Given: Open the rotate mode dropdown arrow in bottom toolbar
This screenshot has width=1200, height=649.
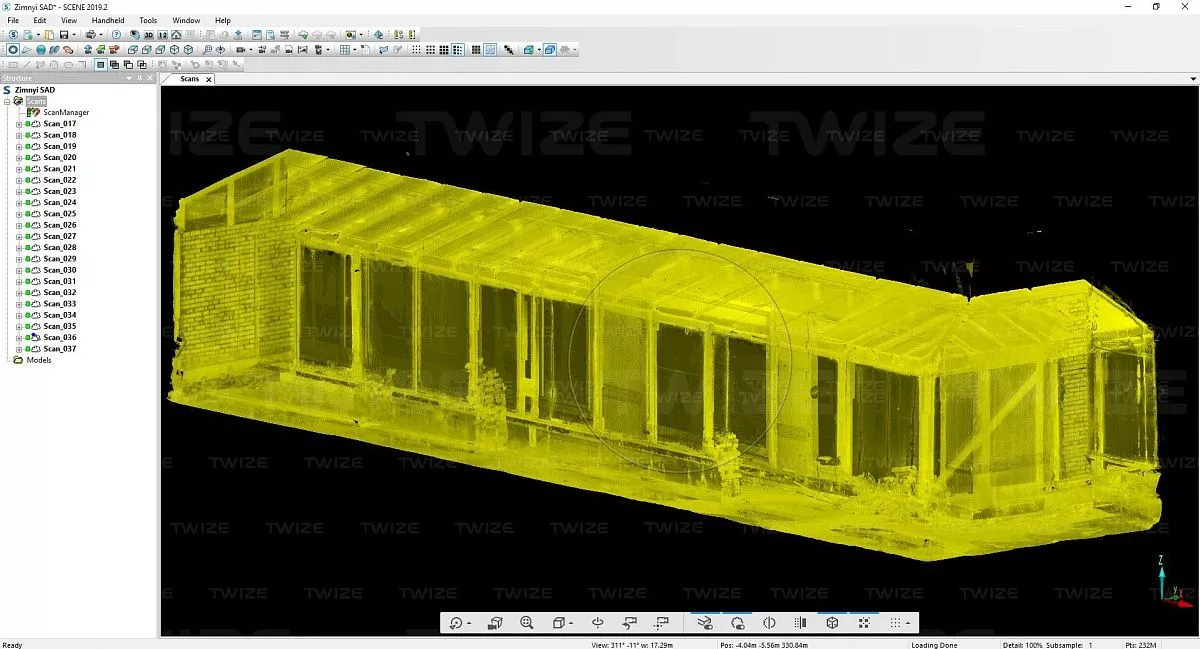Looking at the screenshot, I should 469,624.
